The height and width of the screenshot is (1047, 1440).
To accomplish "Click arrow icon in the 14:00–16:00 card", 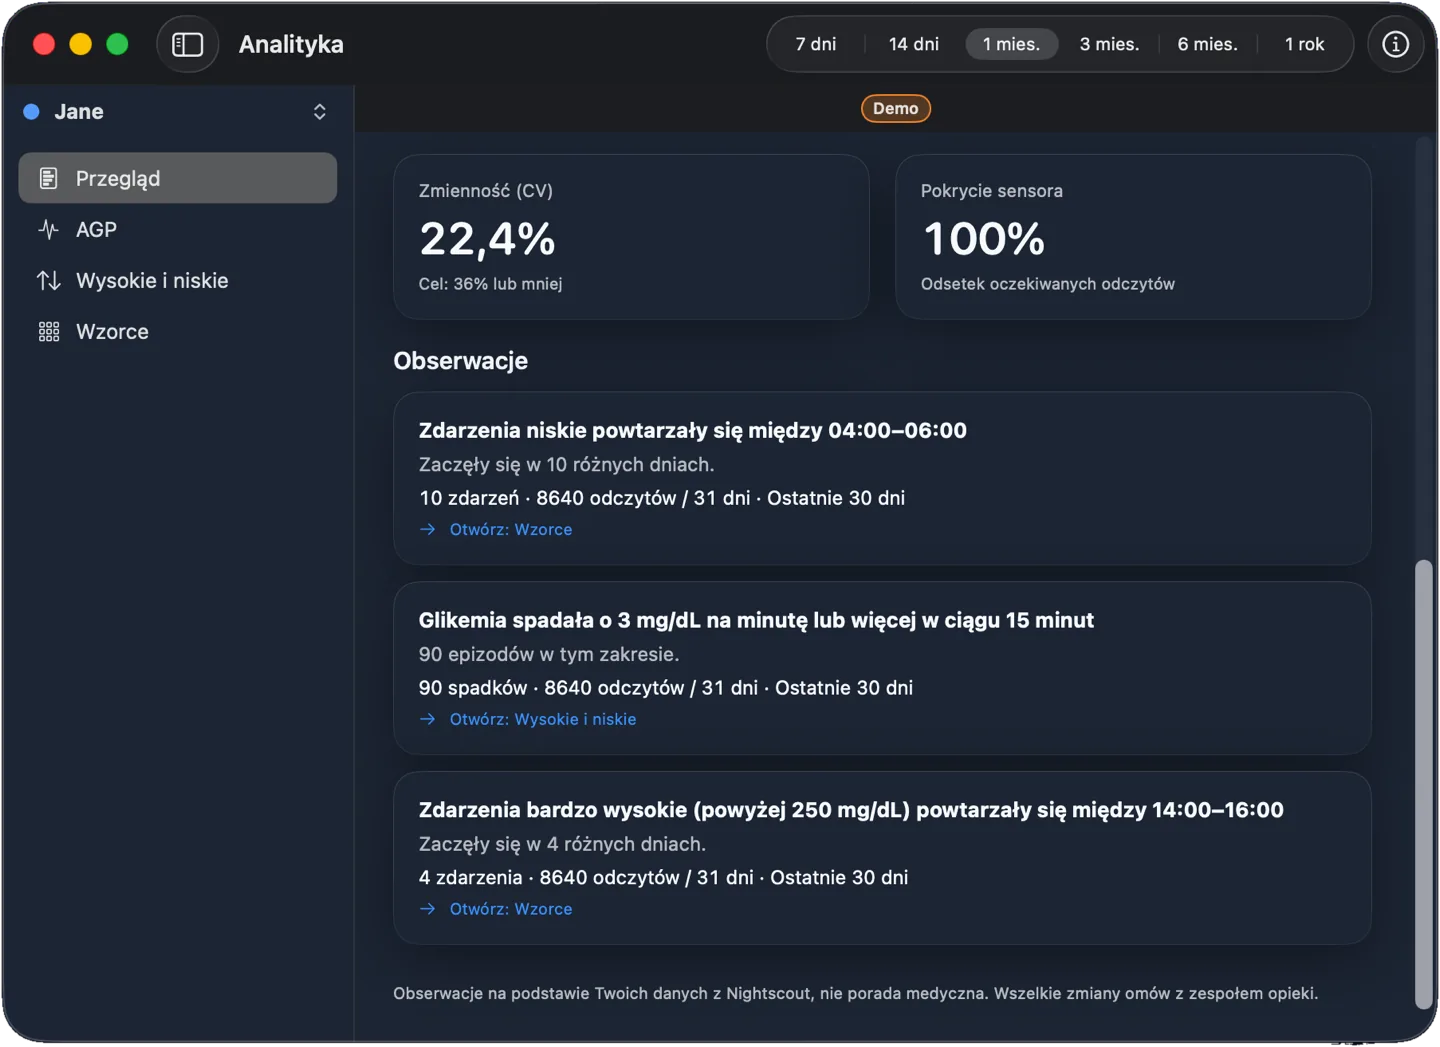I will [x=428, y=909].
